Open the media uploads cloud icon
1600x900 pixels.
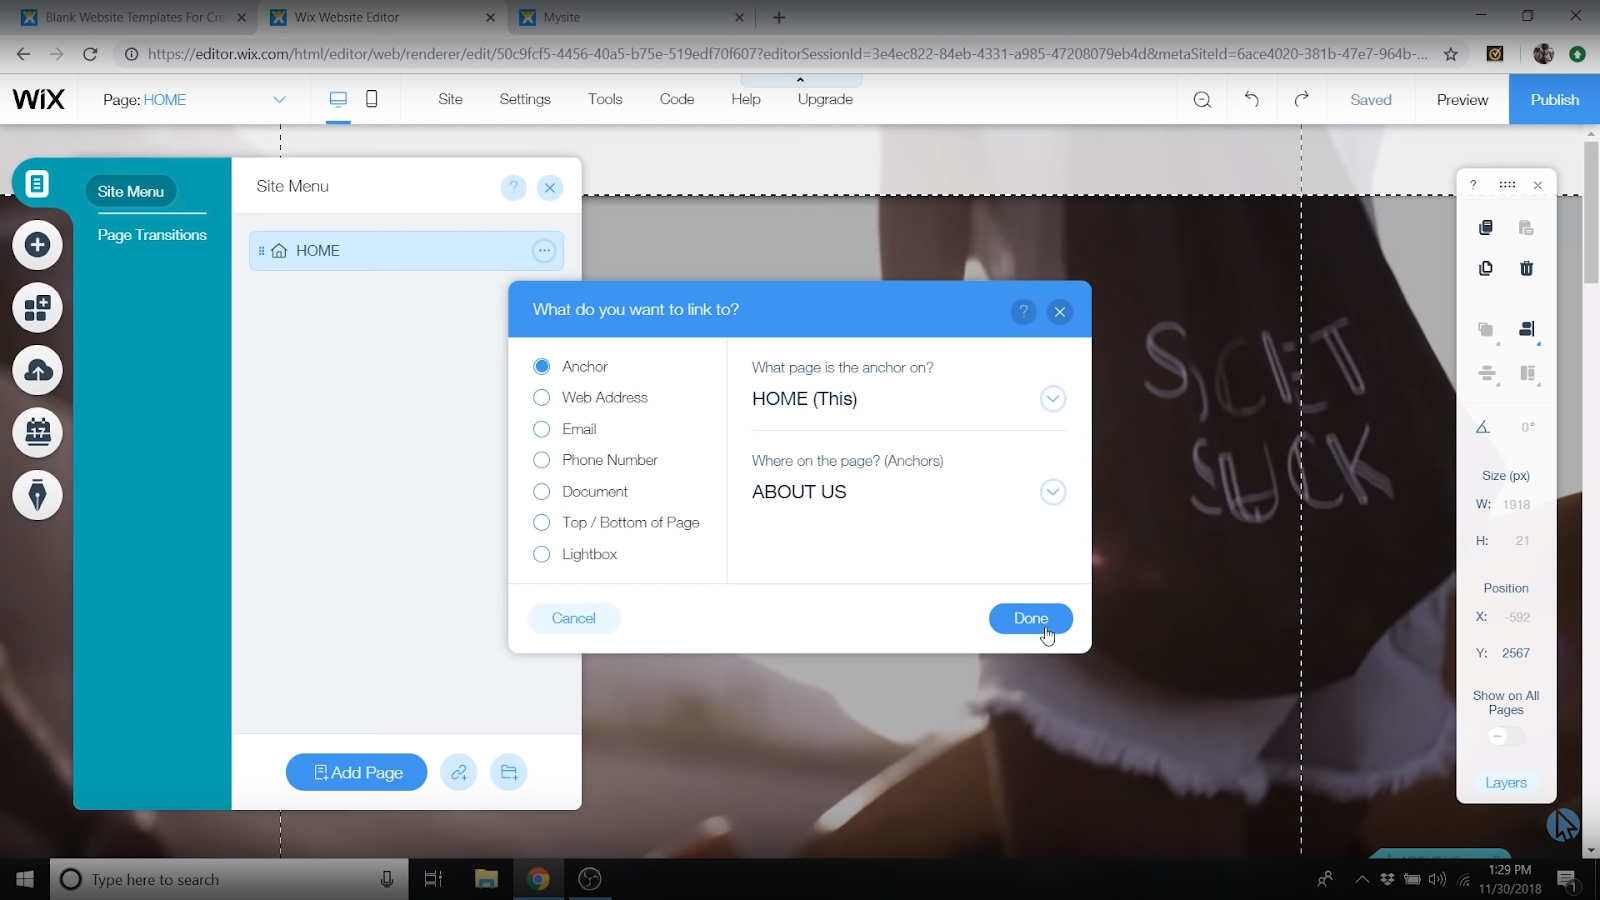[38, 371]
